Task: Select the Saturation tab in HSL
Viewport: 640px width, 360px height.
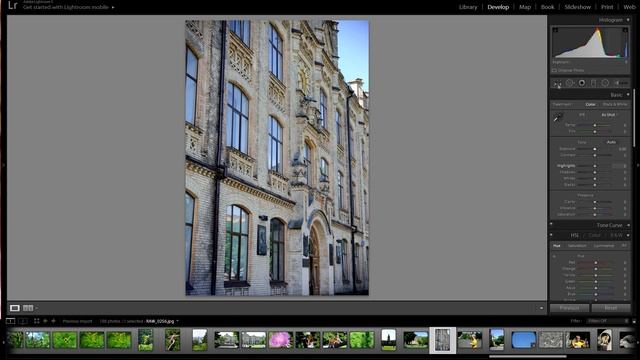Action: [x=577, y=246]
